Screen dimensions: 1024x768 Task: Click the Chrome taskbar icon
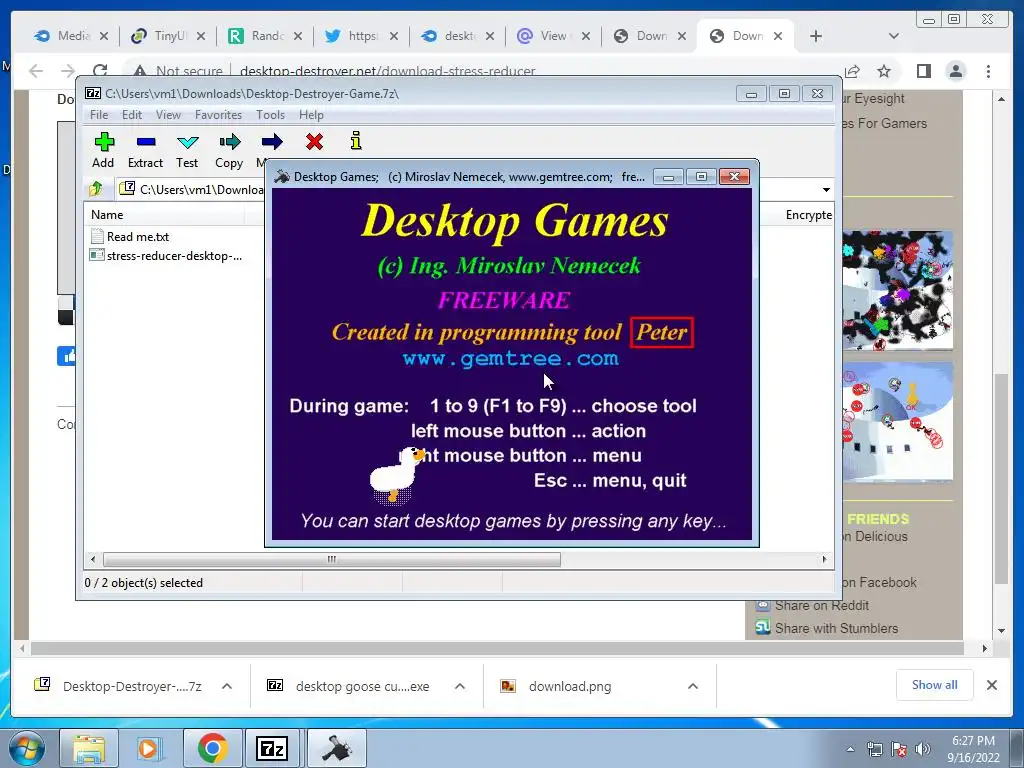(x=212, y=748)
